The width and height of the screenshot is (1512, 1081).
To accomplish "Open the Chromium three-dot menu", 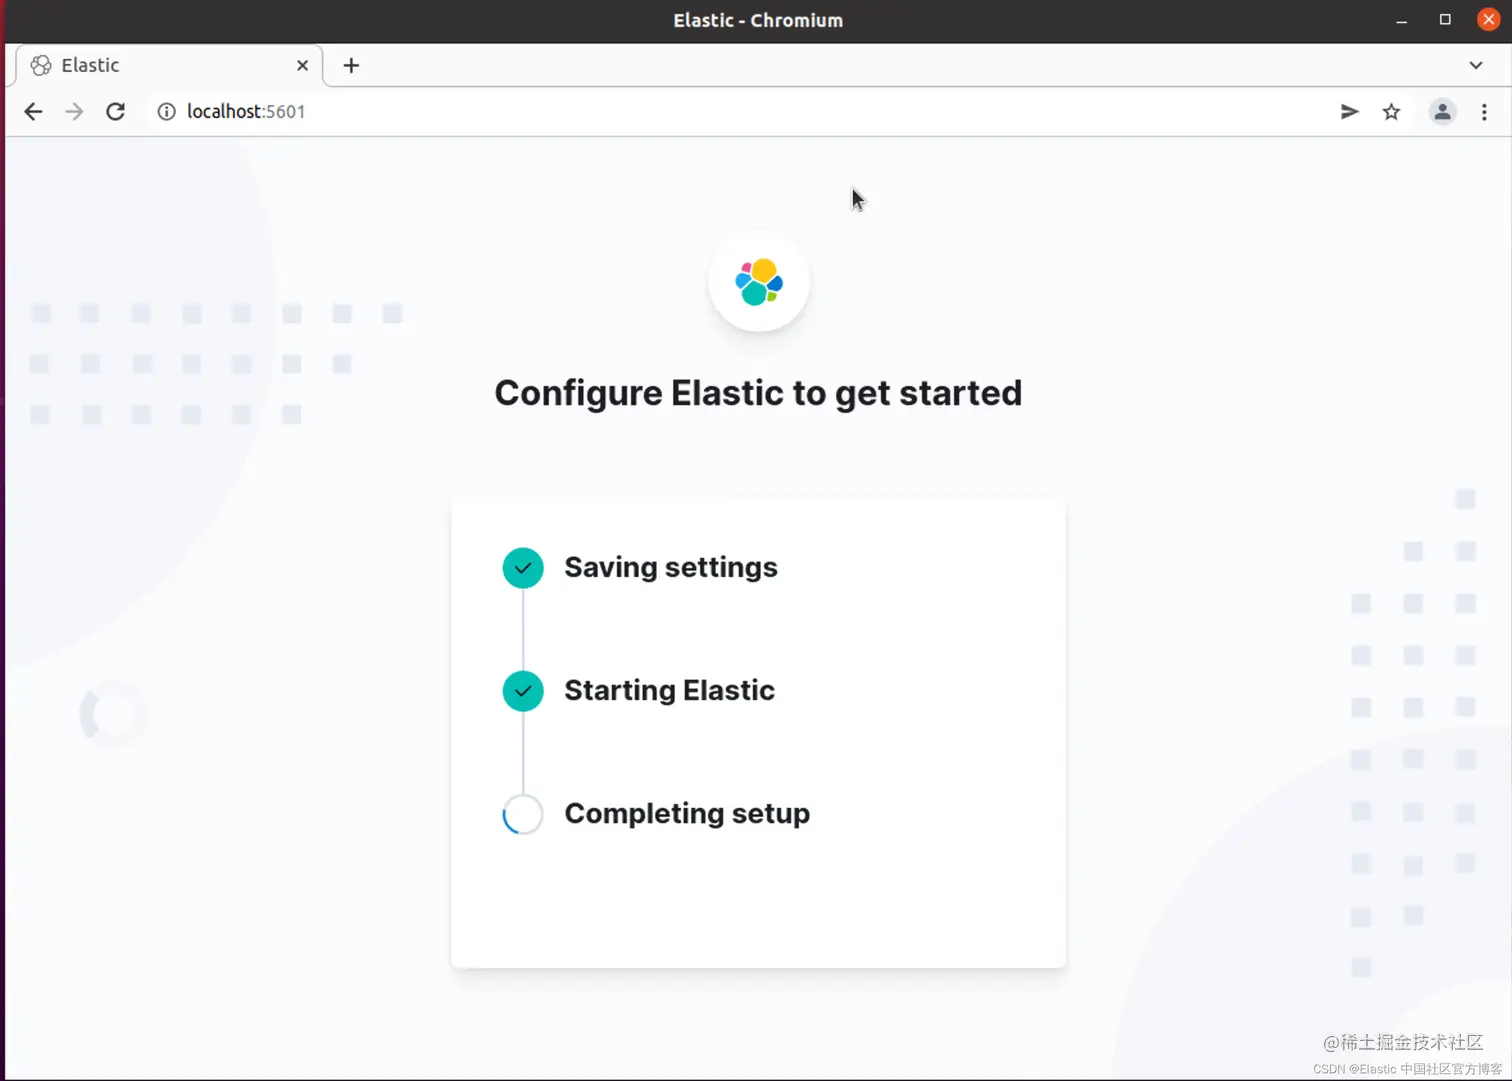I will click(1484, 112).
